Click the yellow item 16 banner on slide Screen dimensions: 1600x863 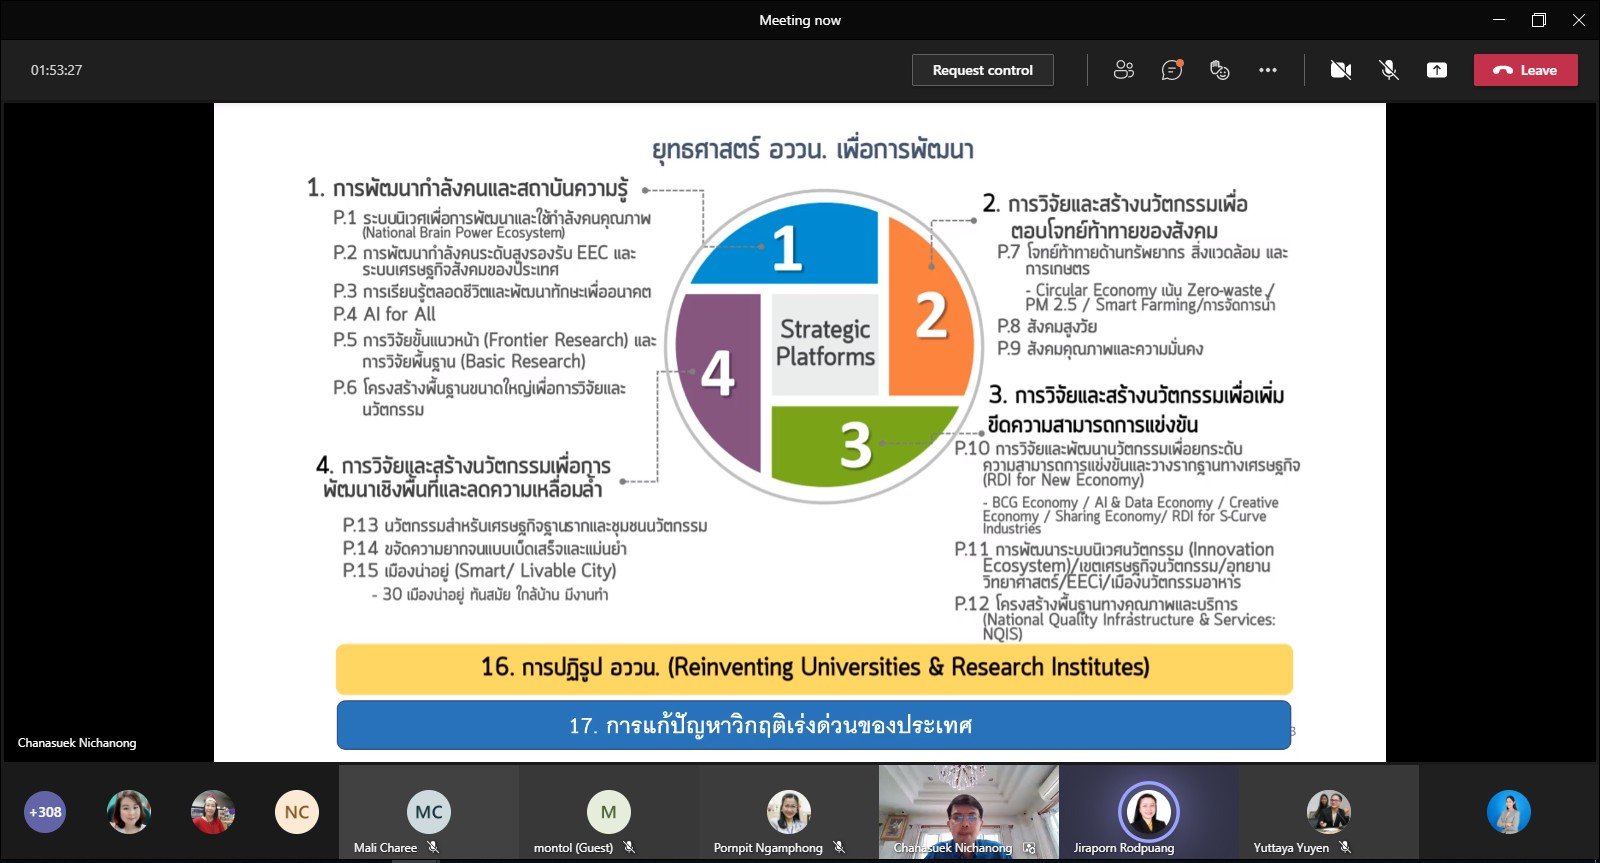(x=814, y=668)
